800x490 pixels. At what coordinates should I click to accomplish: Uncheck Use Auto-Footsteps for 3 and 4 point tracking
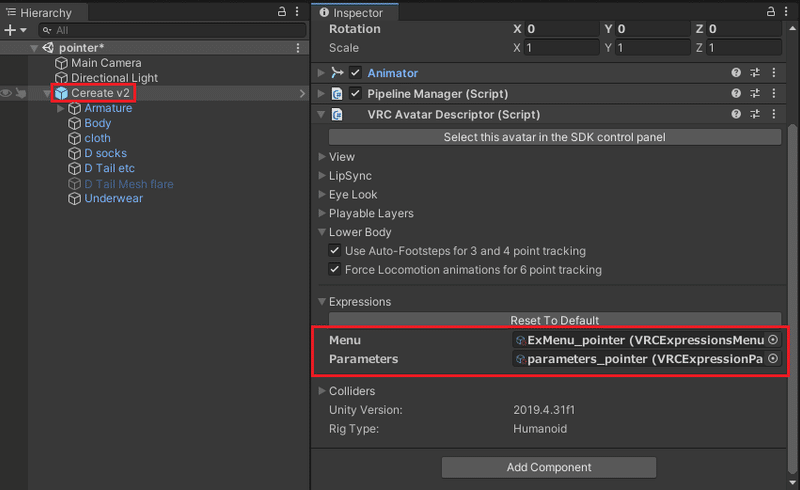point(334,251)
